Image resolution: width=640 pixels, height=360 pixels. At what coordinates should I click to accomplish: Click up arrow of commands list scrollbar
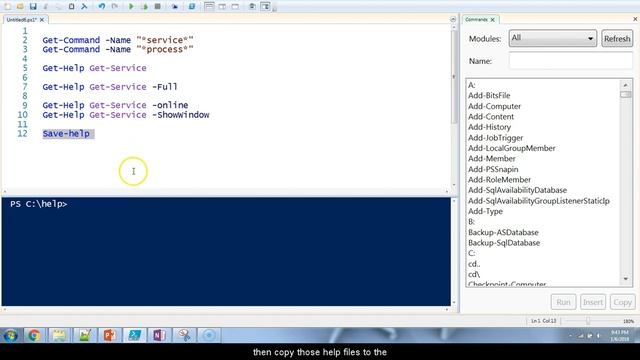626,85
